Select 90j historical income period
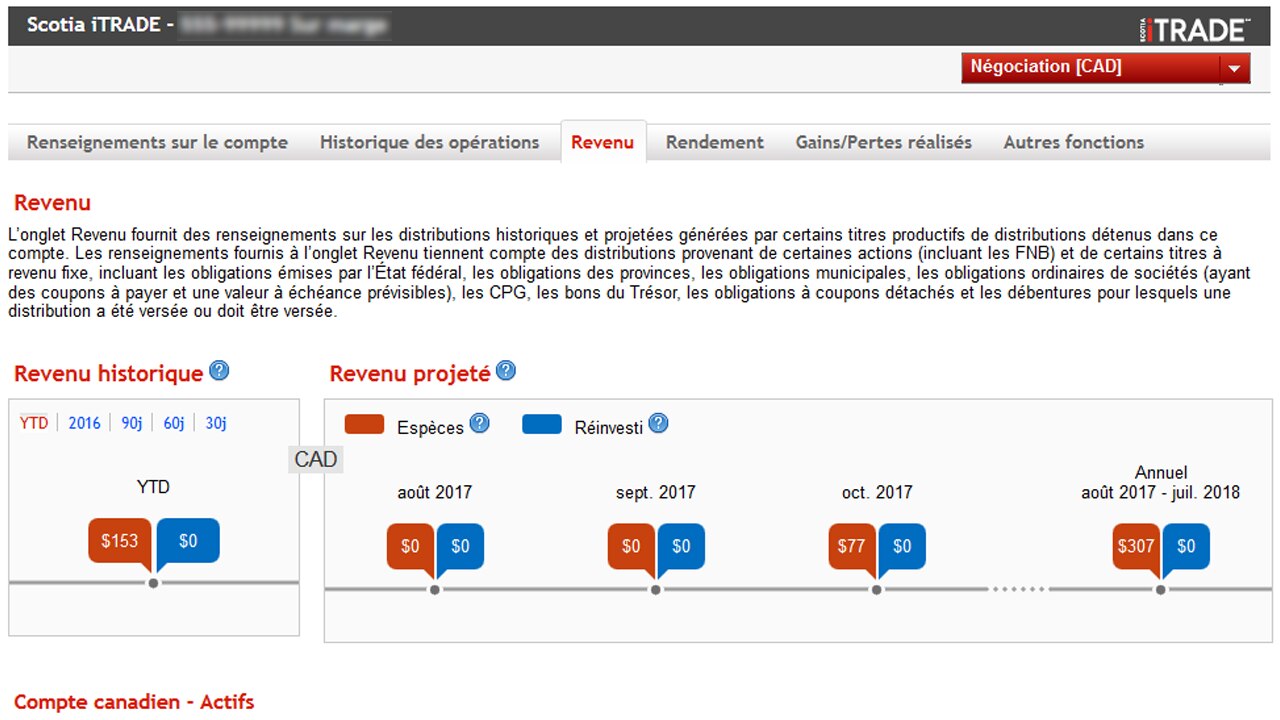 (x=132, y=423)
